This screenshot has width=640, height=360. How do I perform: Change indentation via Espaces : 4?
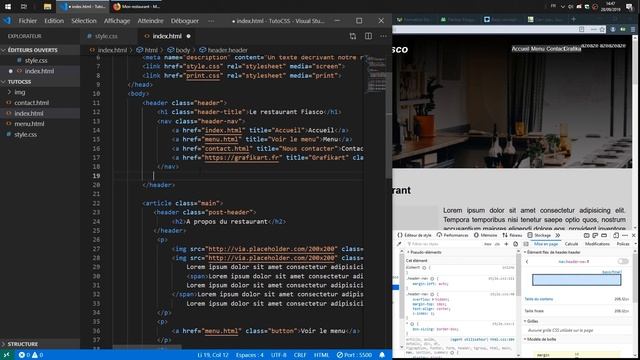(x=250, y=355)
